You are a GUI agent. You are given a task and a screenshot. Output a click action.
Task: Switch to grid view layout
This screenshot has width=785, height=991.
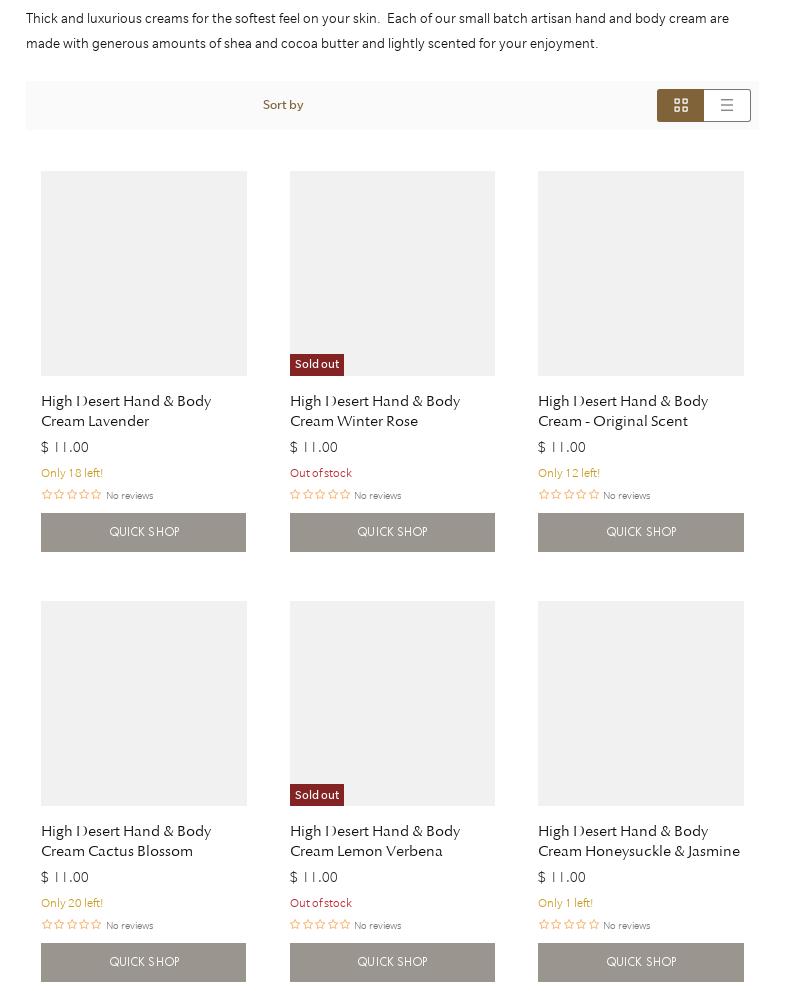click(x=680, y=106)
